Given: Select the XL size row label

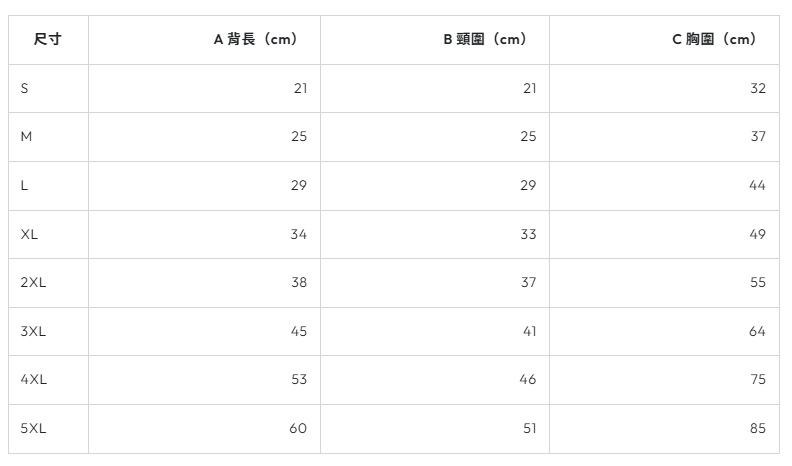Looking at the screenshot, I should pyautogui.click(x=29, y=234).
